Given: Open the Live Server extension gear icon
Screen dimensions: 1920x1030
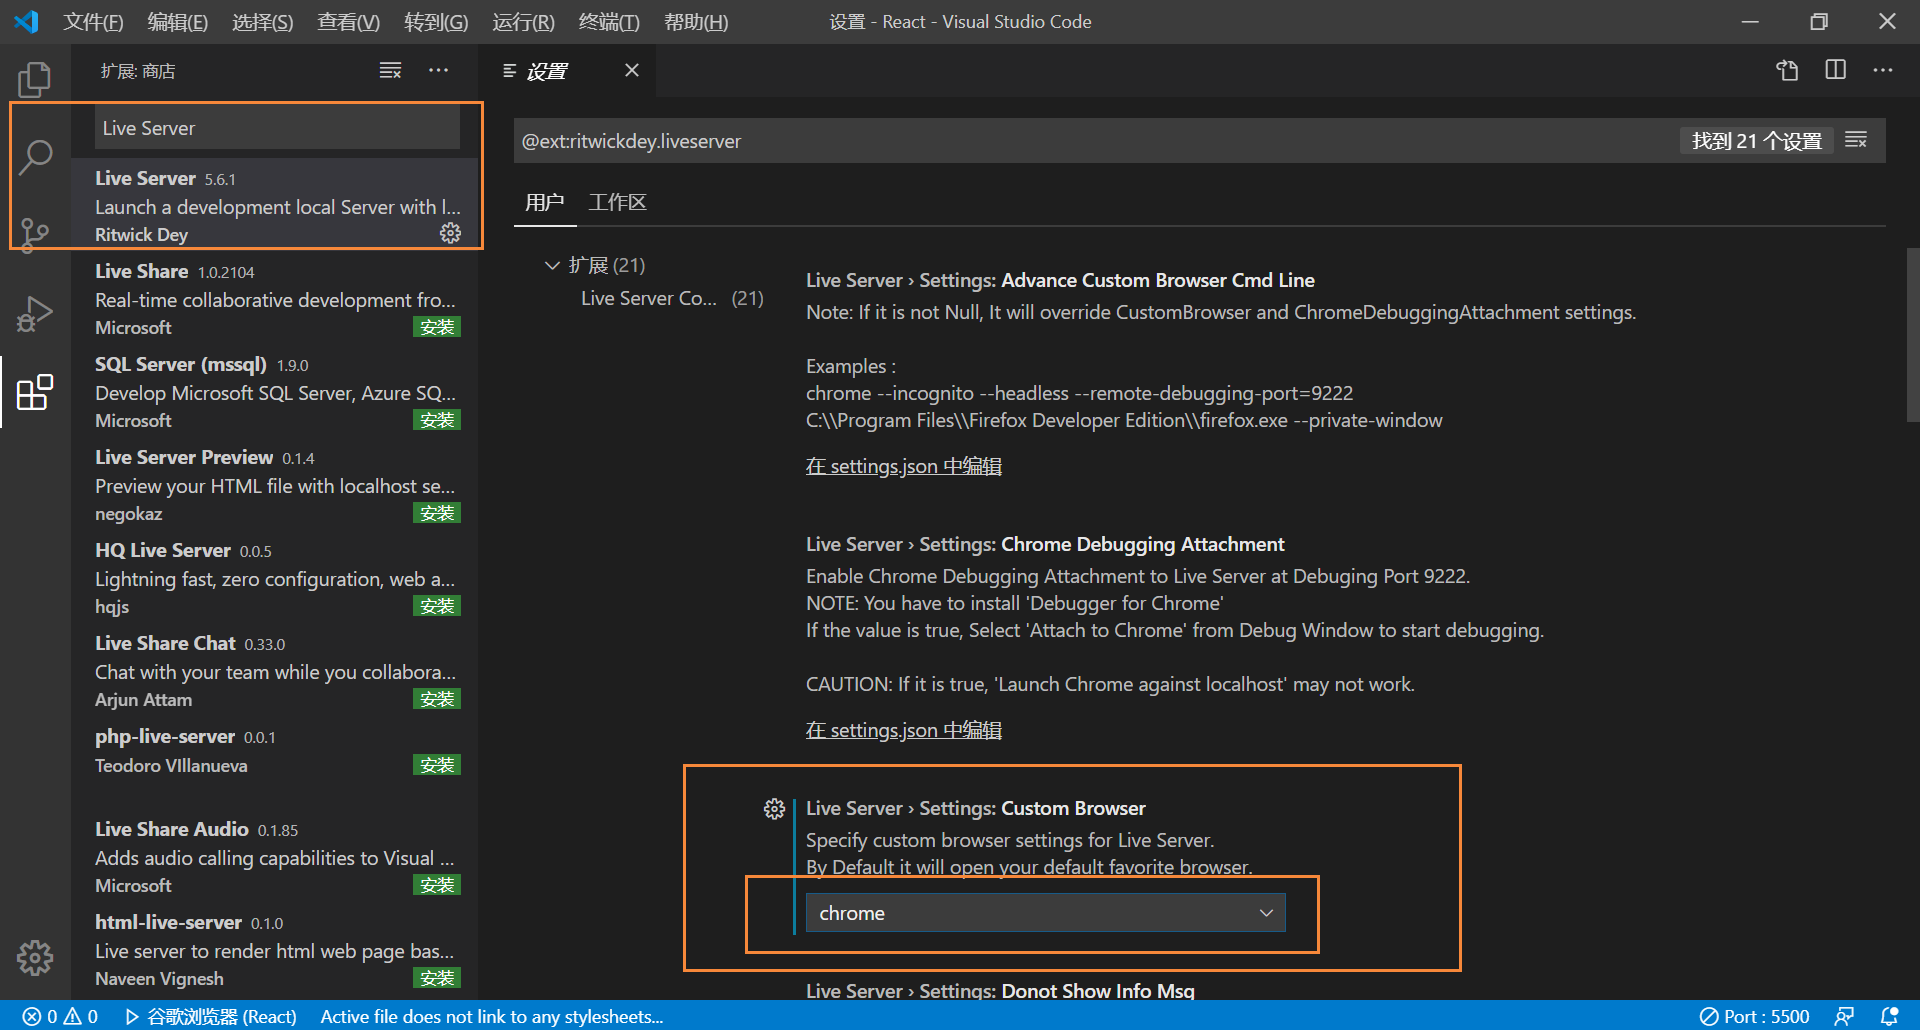Looking at the screenshot, I should [451, 233].
